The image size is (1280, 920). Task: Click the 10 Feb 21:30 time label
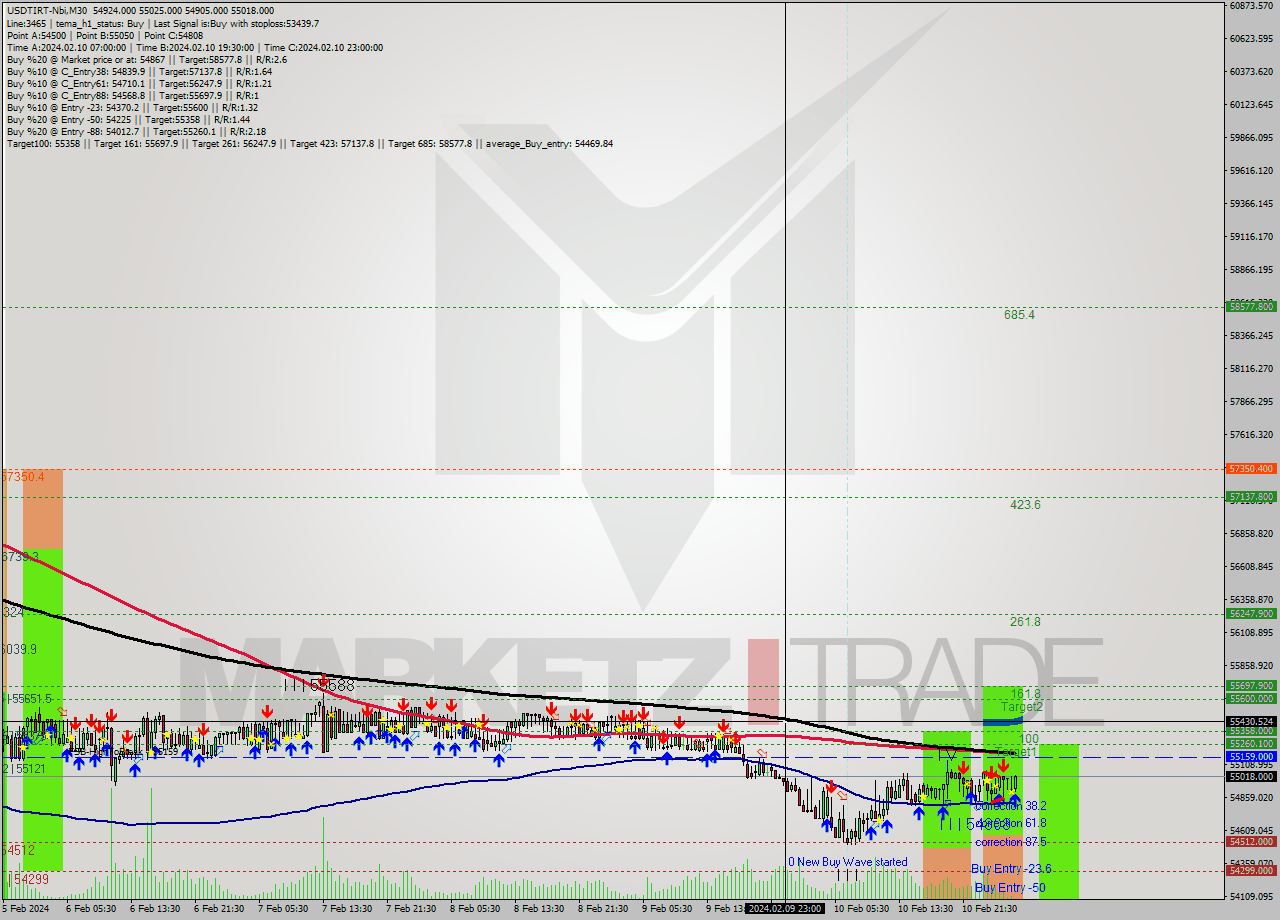click(989, 909)
